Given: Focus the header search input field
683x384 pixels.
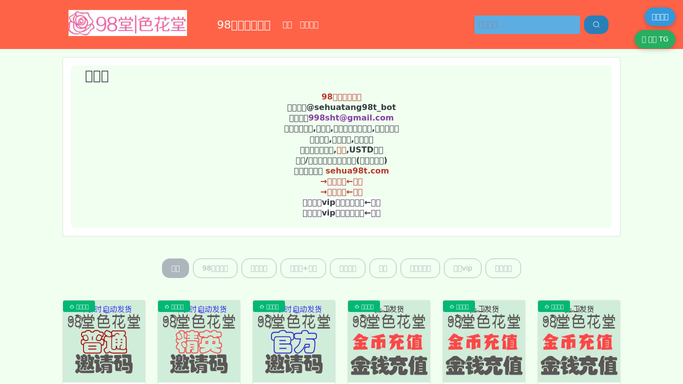Looking at the screenshot, I should coord(527,25).
